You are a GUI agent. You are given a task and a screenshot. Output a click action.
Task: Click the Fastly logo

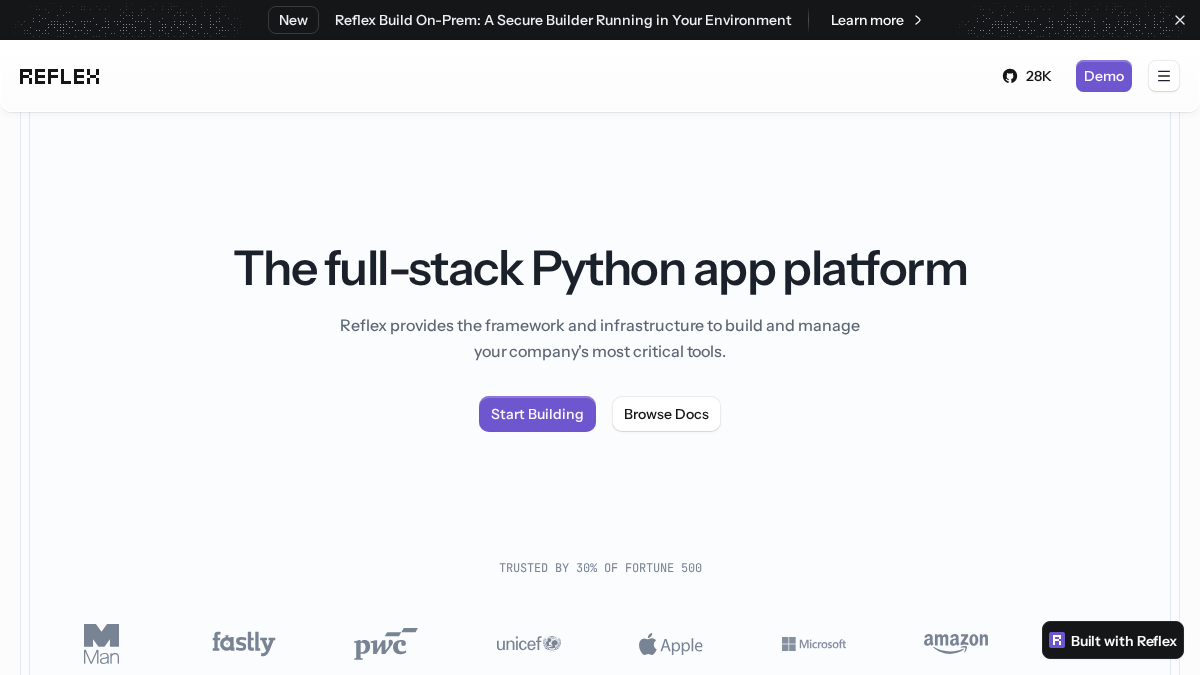click(x=243, y=643)
